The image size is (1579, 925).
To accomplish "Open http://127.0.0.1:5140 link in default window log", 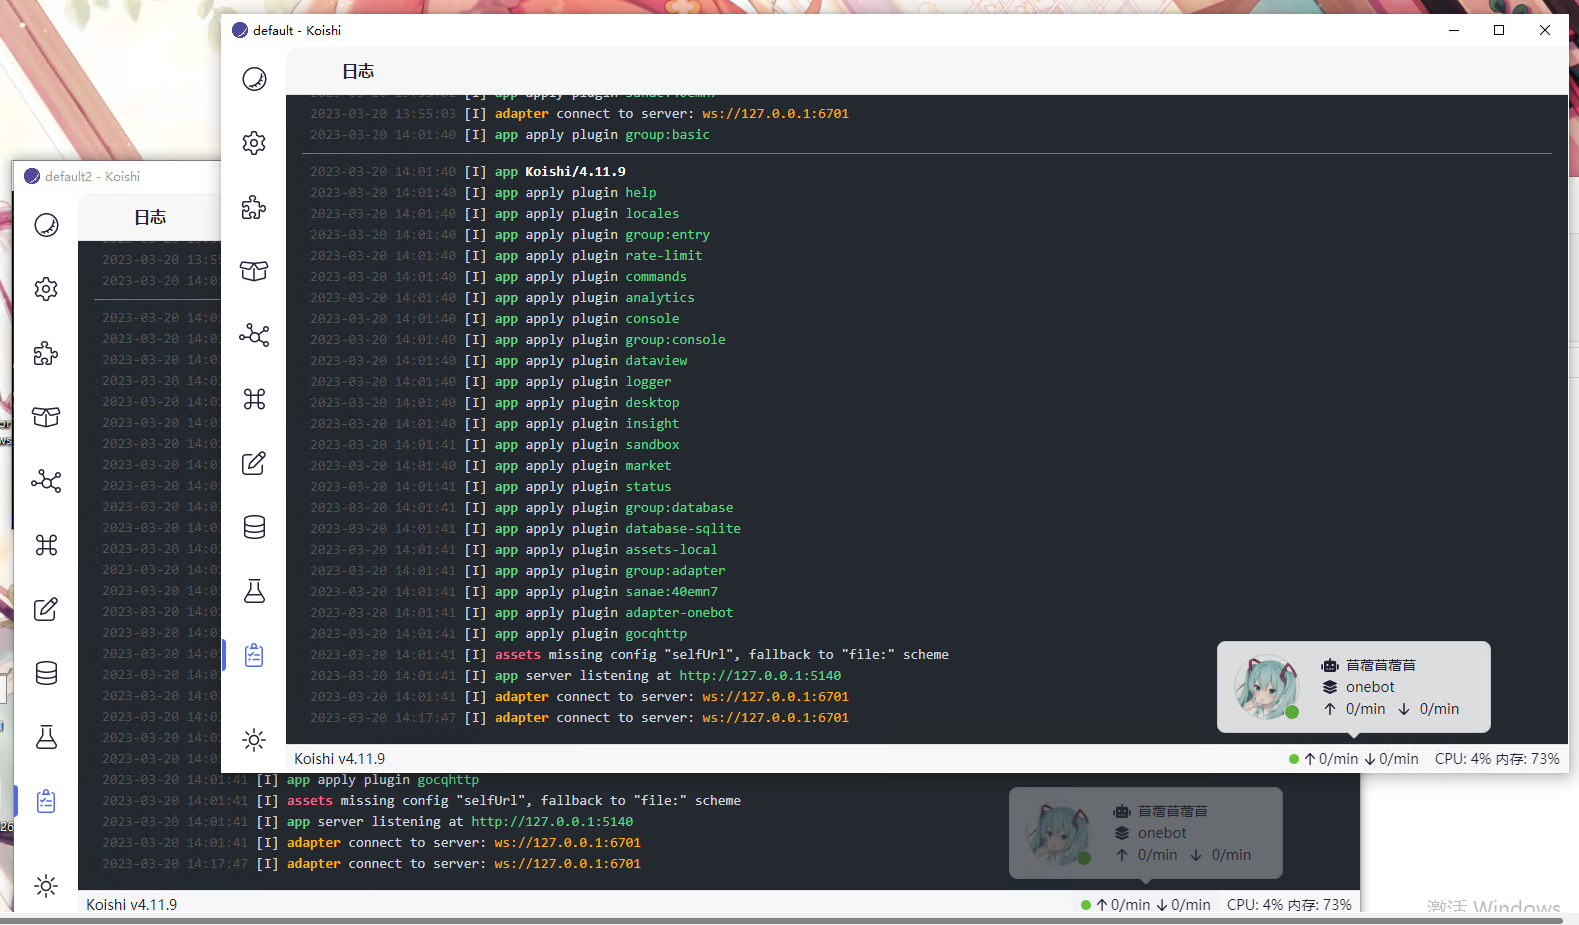I will coord(760,676).
